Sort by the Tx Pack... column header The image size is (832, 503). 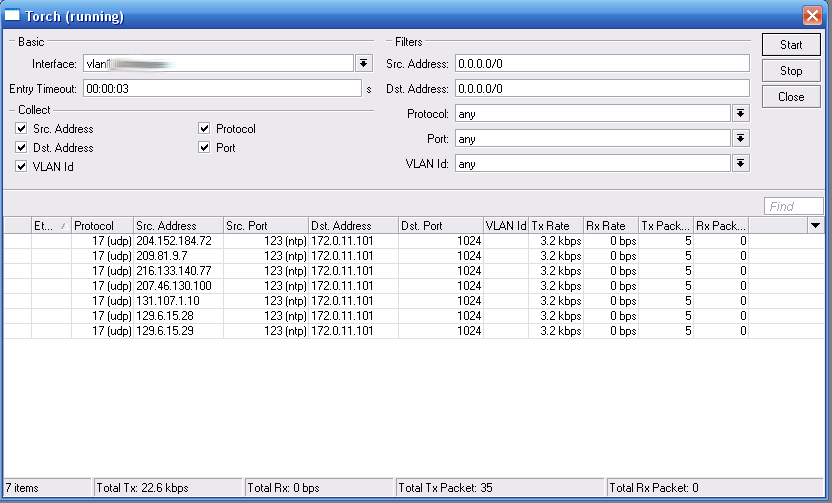click(x=666, y=226)
